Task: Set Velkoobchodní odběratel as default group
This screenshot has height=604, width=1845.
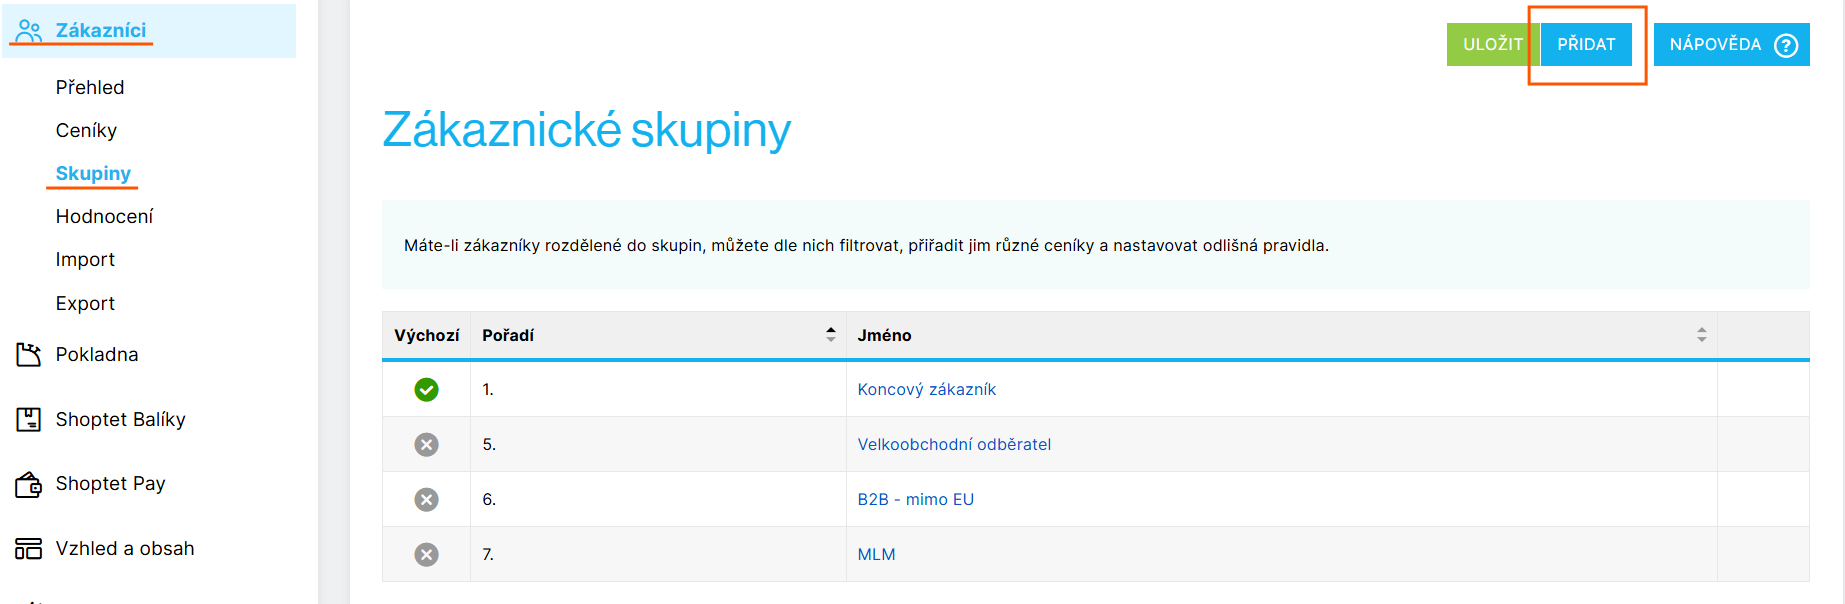Action: [x=426, y=444]
